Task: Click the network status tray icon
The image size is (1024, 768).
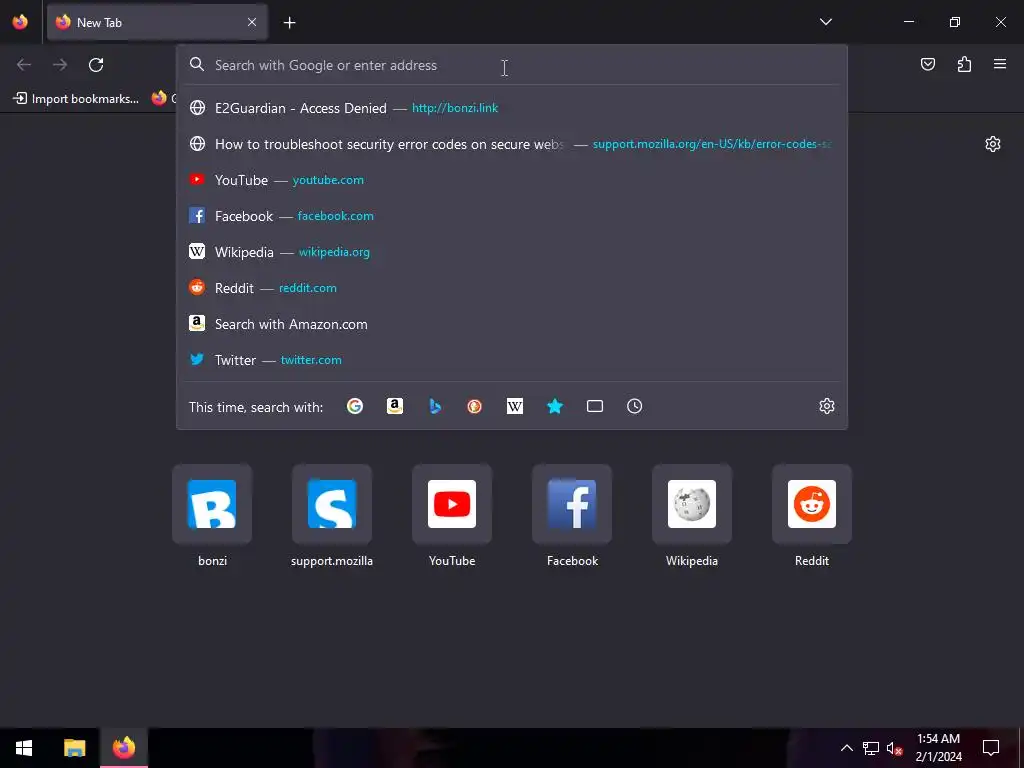Action: (871, 748)
